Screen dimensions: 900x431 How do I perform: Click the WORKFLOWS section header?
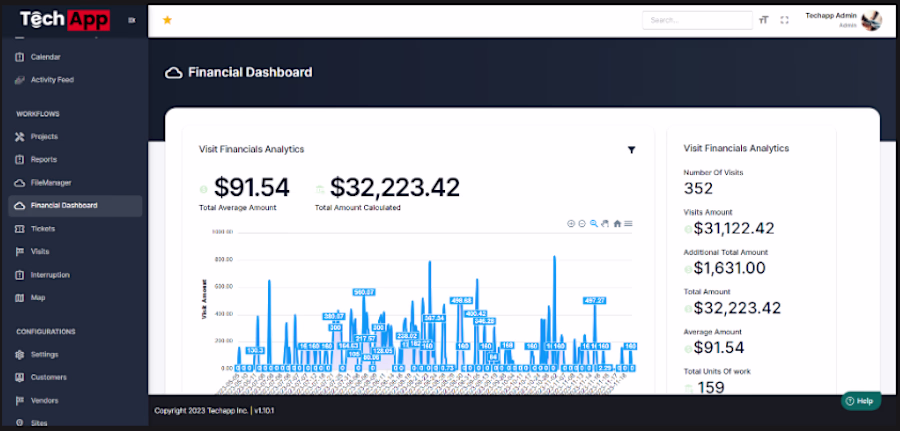(38, 114)
